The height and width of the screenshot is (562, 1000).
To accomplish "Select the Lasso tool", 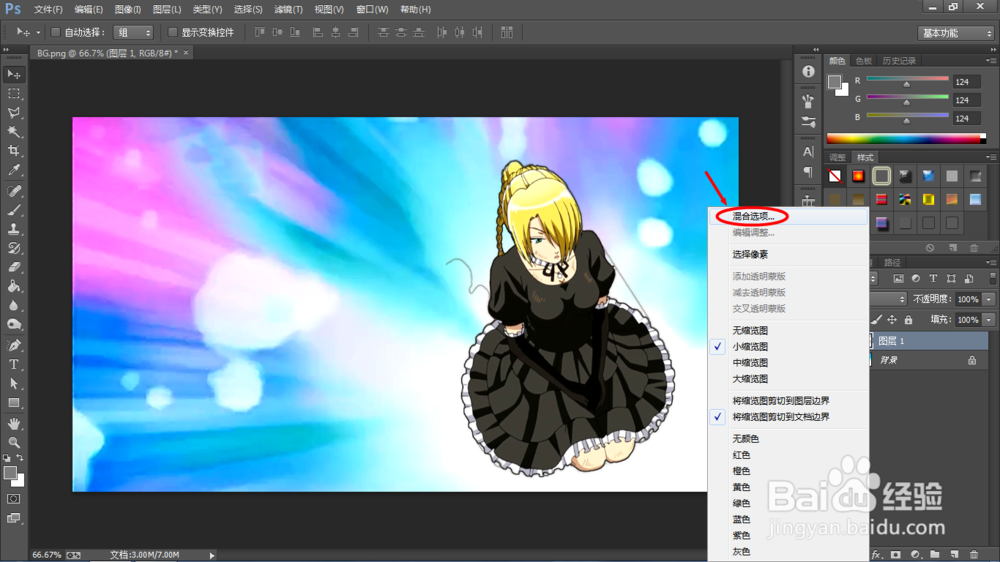I will (13, 113).
